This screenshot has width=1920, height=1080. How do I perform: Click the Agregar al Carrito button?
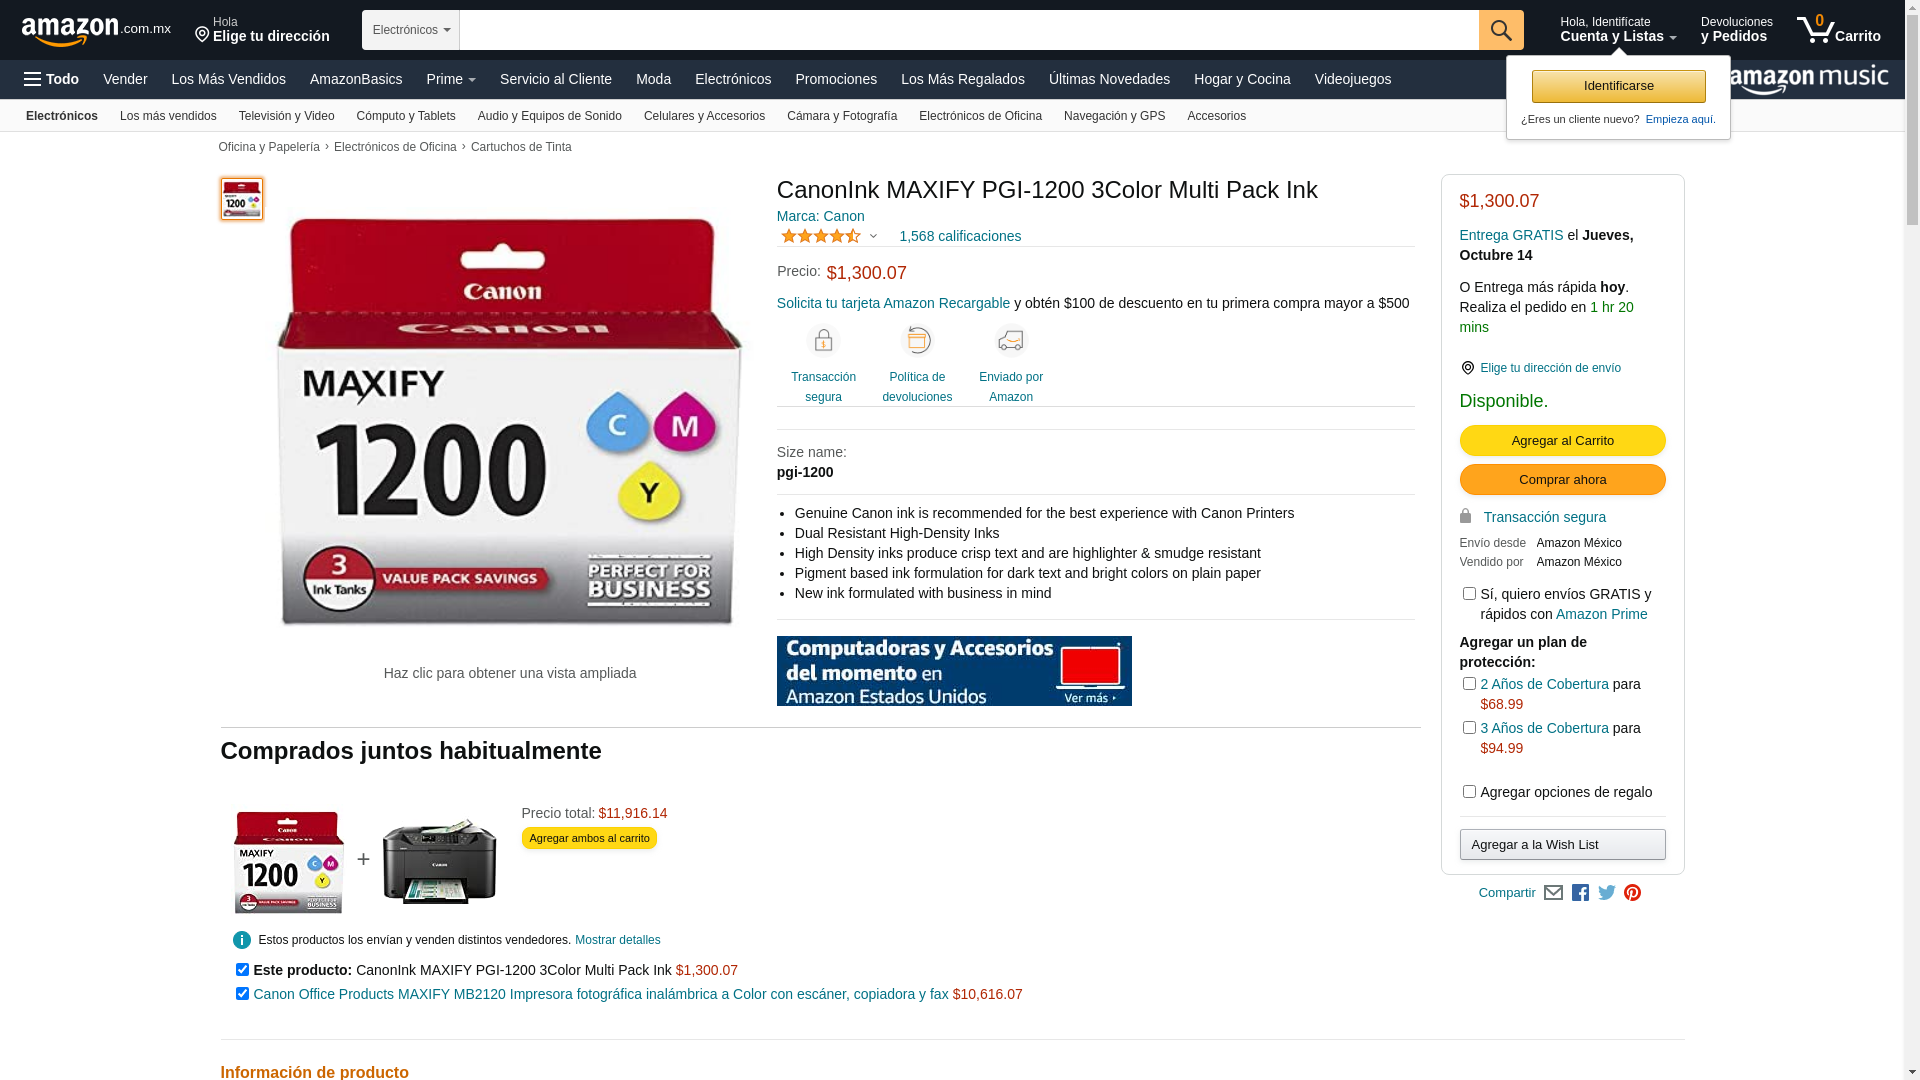[x=1562, y=441]
